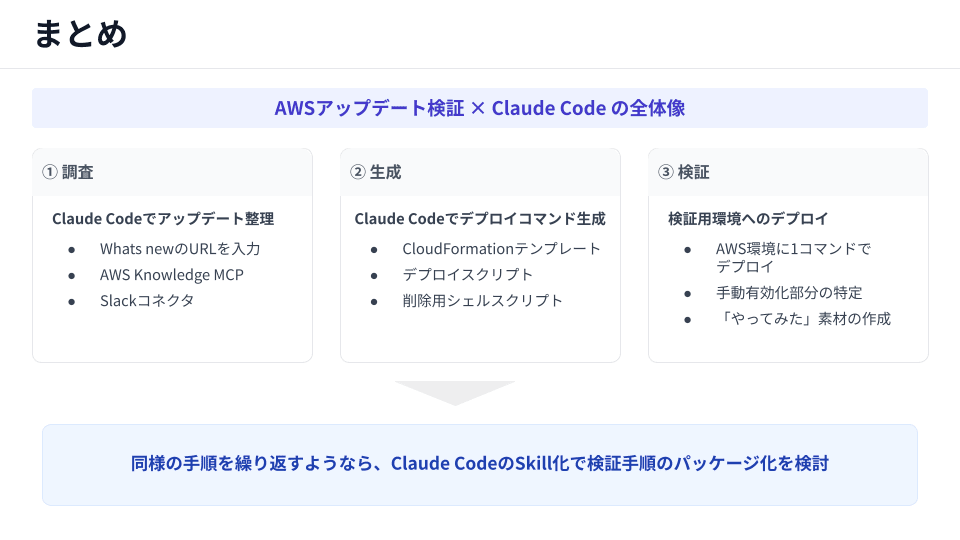Image resolution: width=960 pixels, height=540 pixels.
Task: Select the Claude Codeでデプロイコマンド生成 heading
Action: coord(480,219)
